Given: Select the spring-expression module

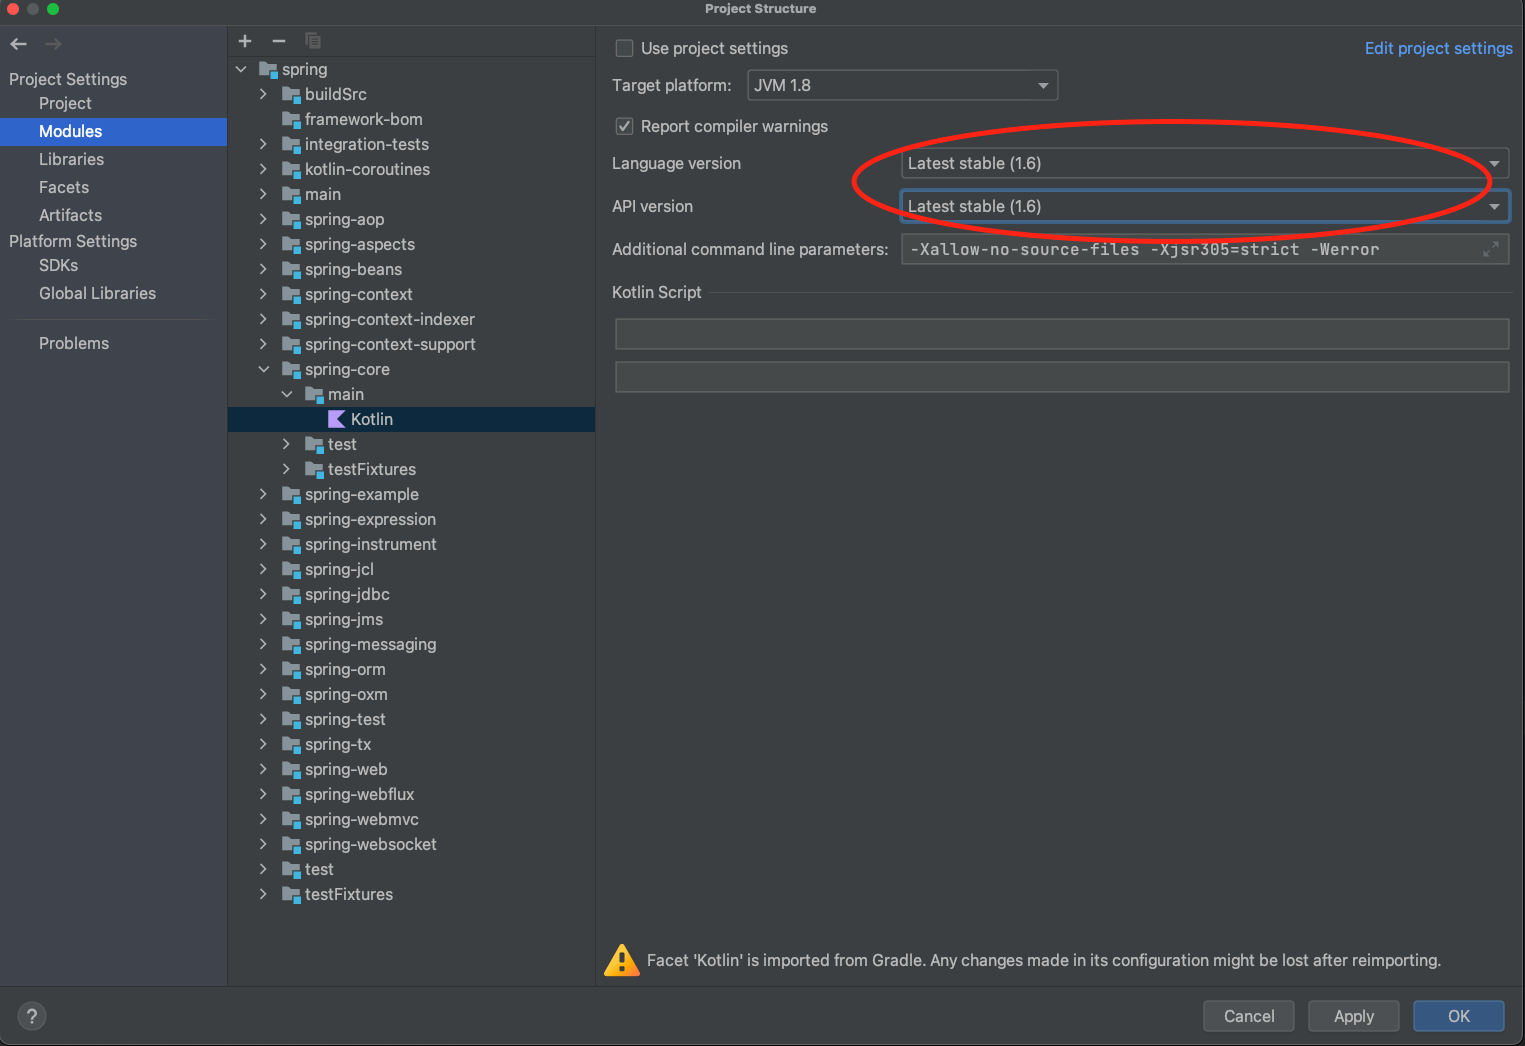Looking at the screenshot, I should pyautogui.click(x=371, y=519).
